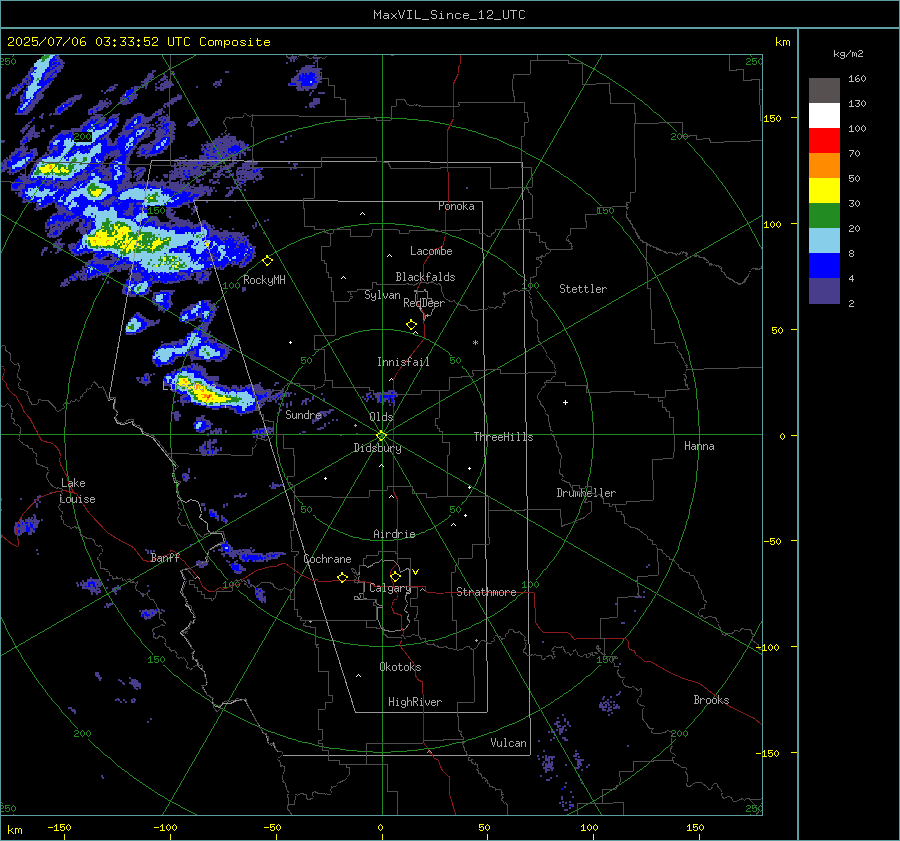Click the Sundre city label
The width and height of the screenshot is (900, 841).
303,415
